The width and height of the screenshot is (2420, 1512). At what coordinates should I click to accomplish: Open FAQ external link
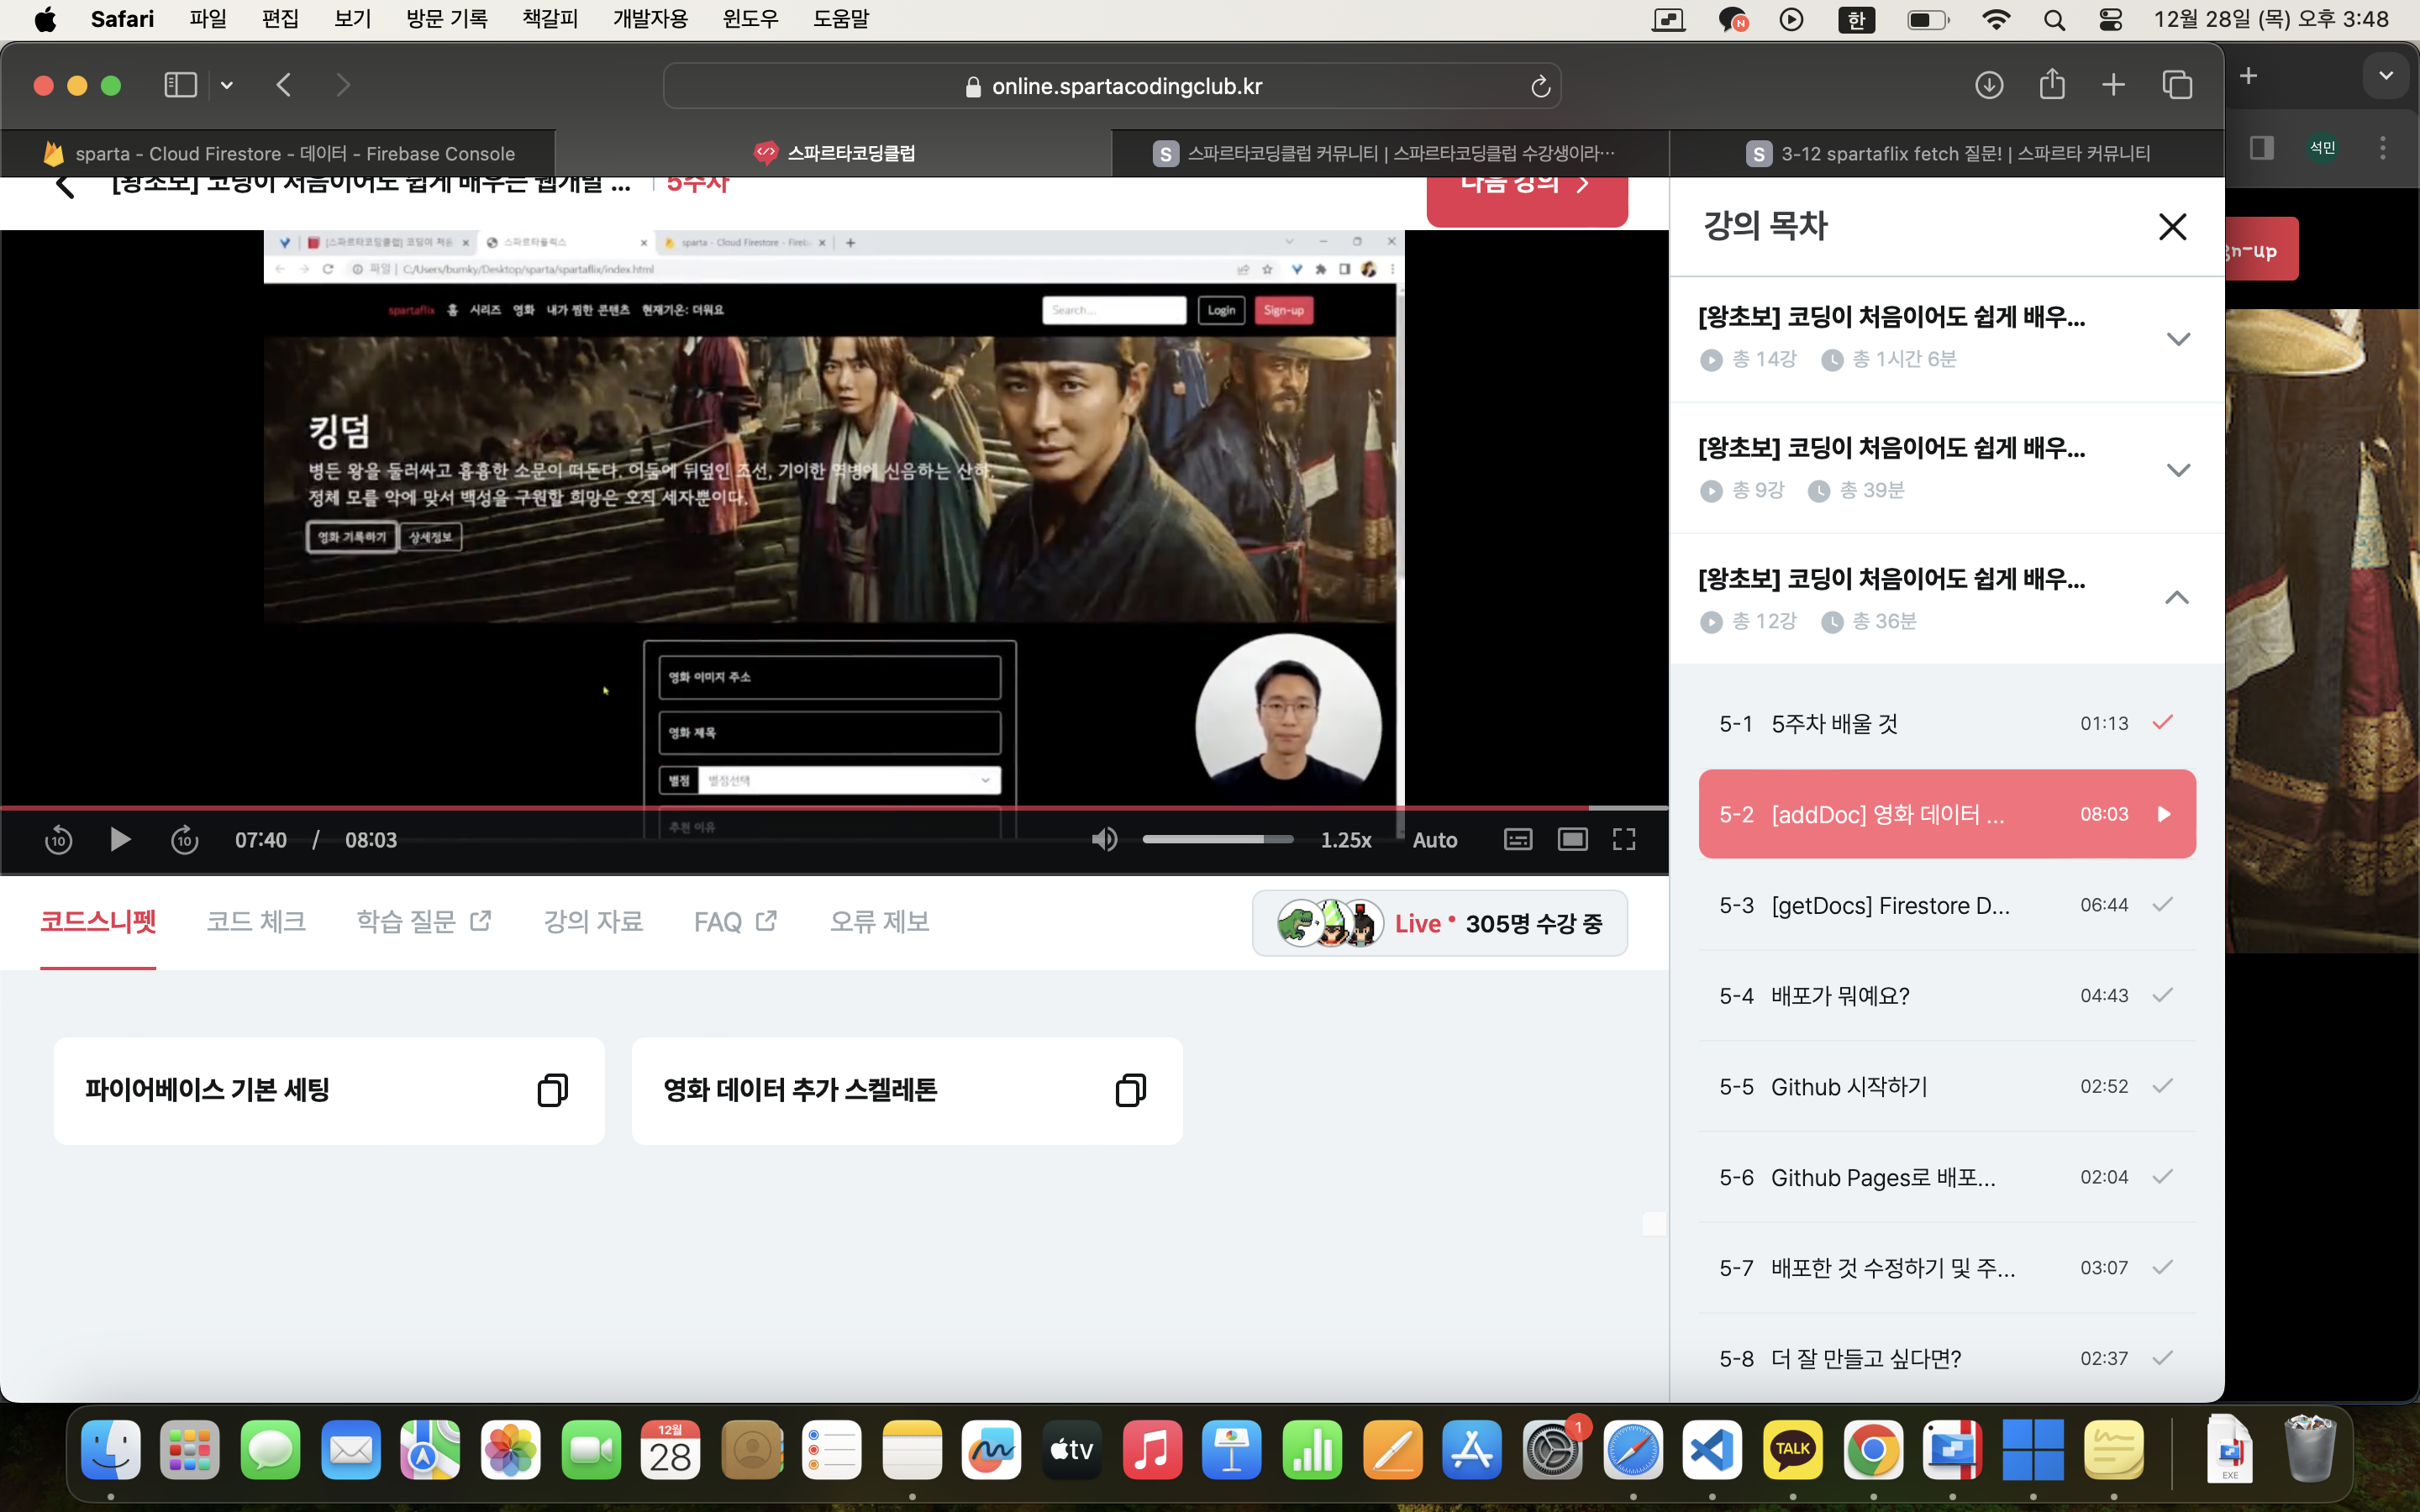[735, 922]
